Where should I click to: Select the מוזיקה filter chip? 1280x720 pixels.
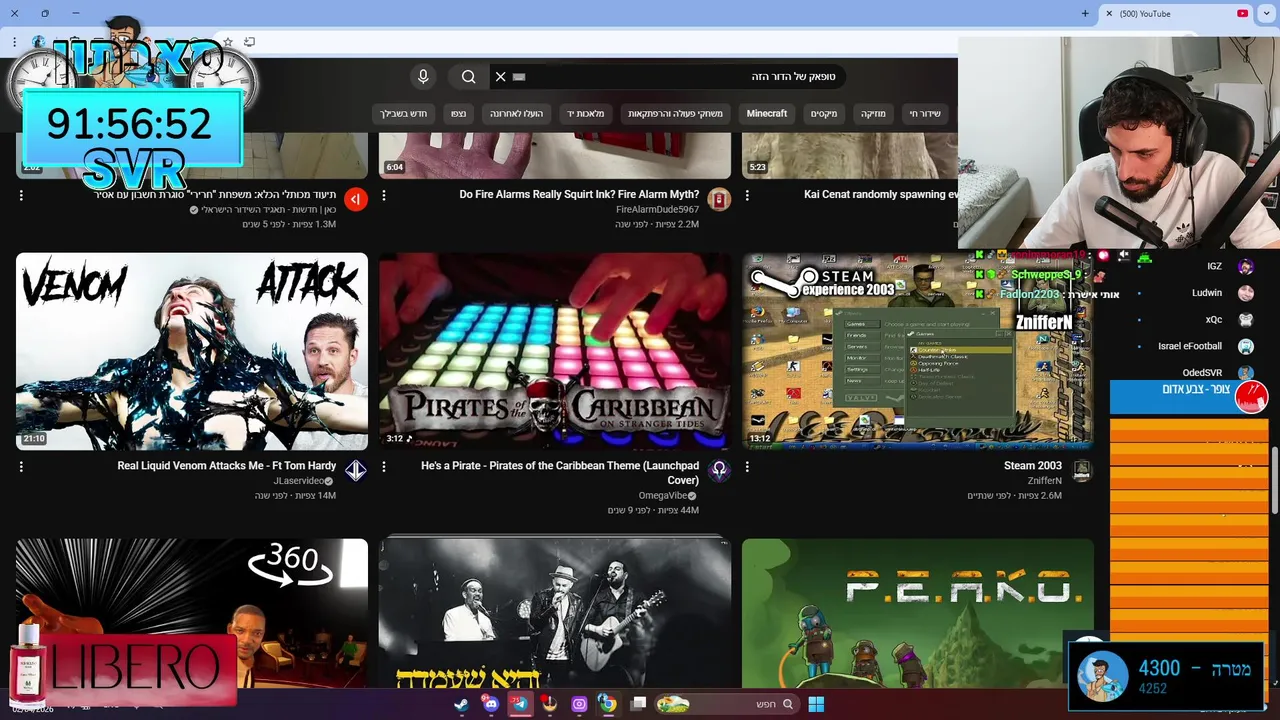tap(874, 114)
